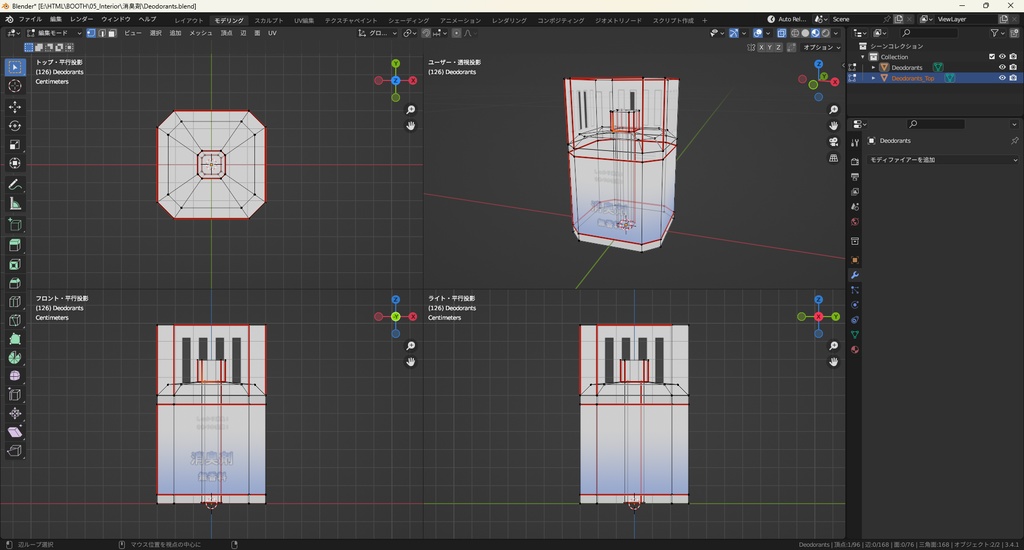Switch to rendered viewport shading
This screenshot has height=550, width=1024.
click(826, 33)
